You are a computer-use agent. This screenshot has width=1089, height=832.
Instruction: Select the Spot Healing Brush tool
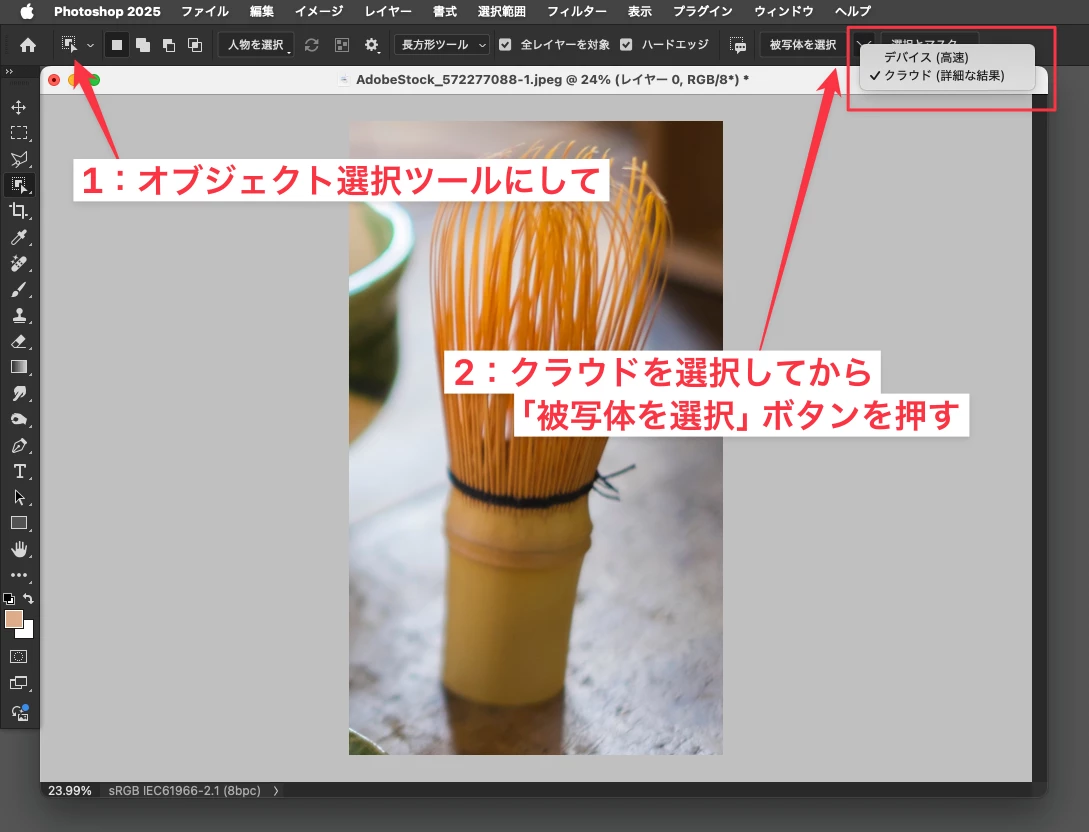pos(19,263)
